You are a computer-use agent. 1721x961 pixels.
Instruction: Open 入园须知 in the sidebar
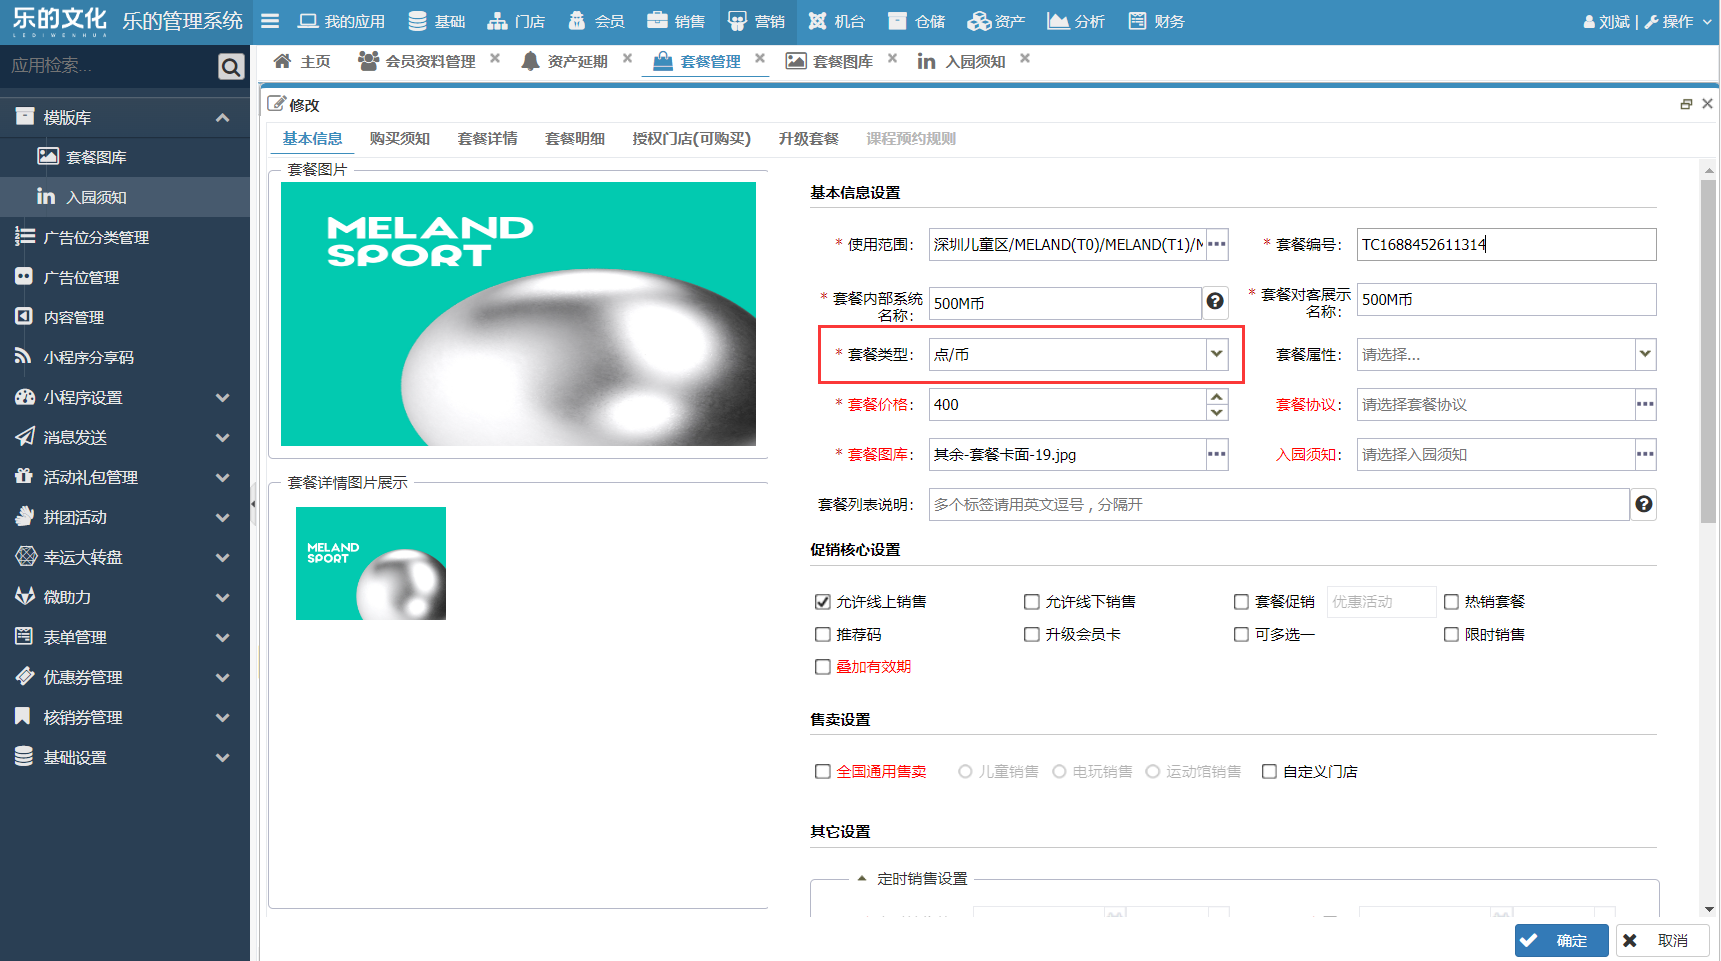pos(125,197)
